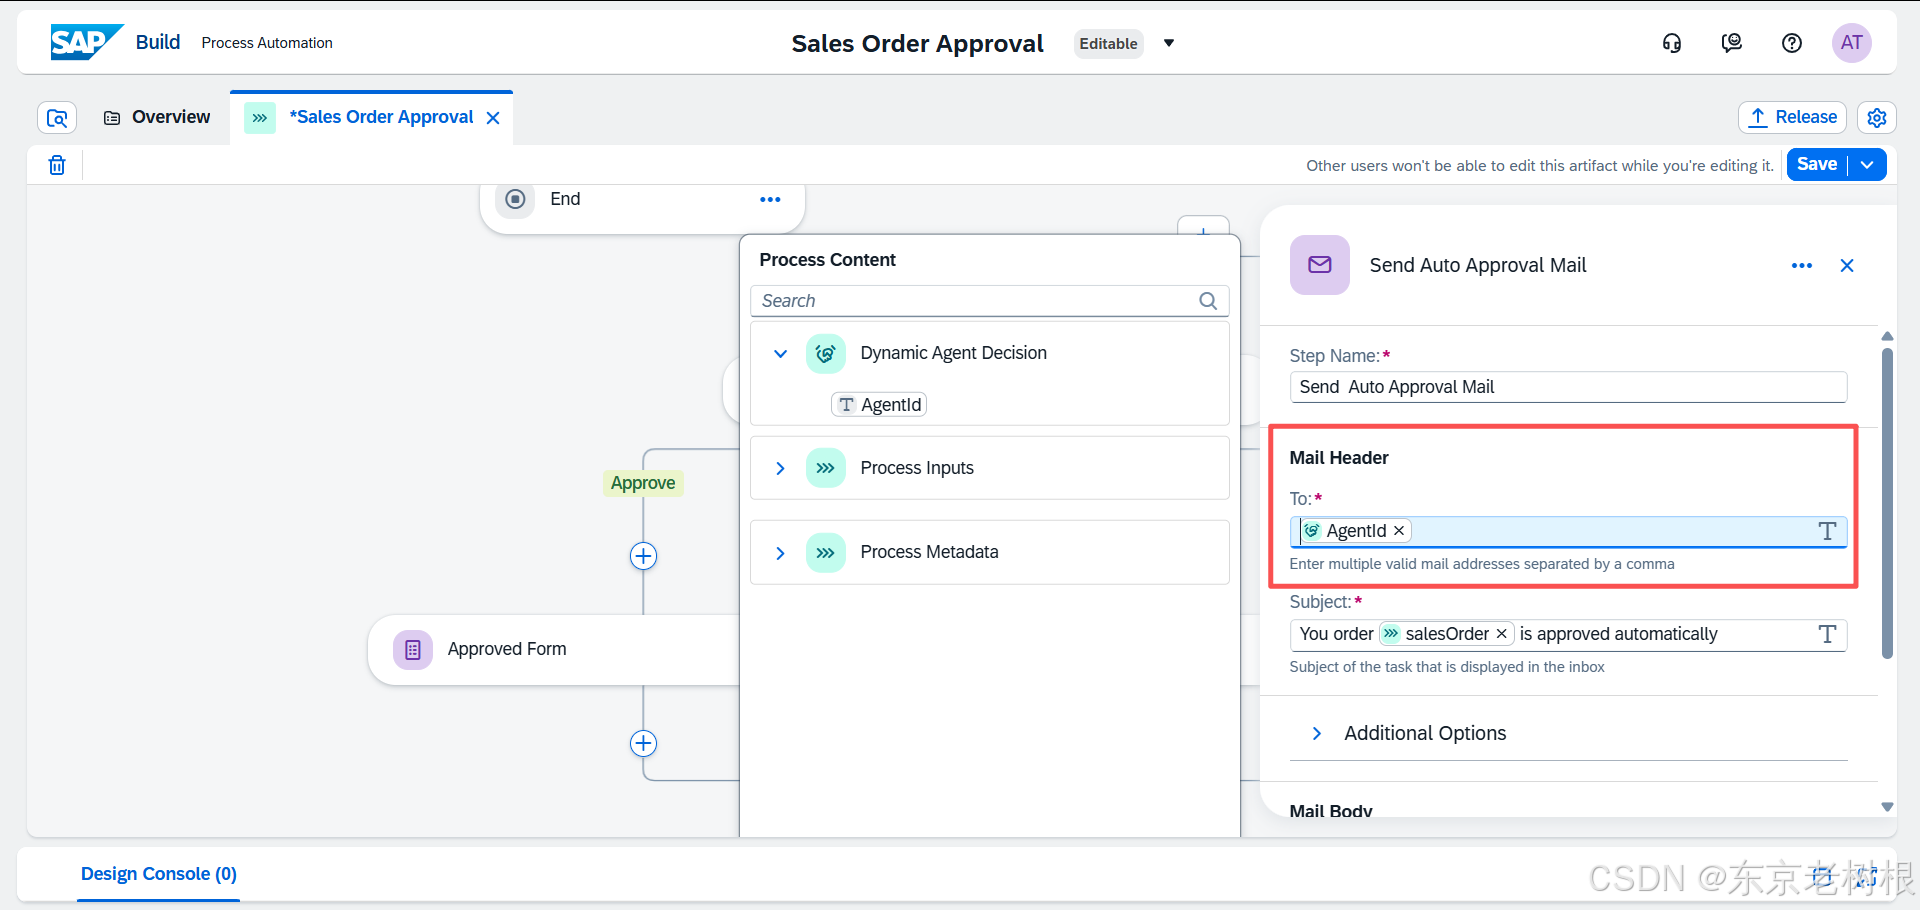Click the scroll down arrow in properties panel
This screenshot has height=910, width=1920.
click(1887, 807)
